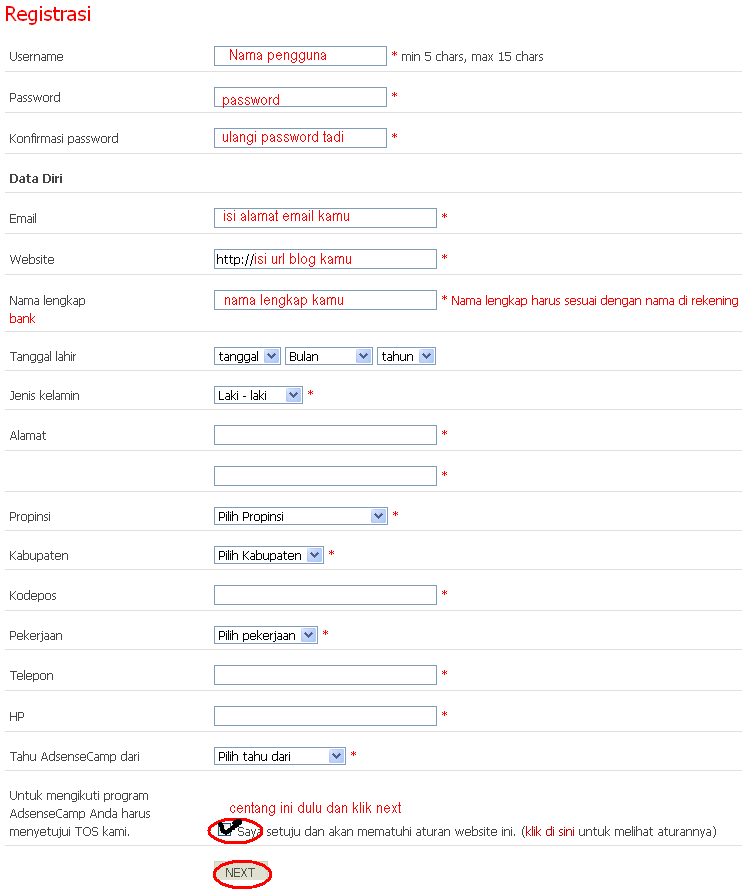Open the tahun year dropdown
Image resolution: width=742 pixels, height=892 pixels.
(406, 356)
